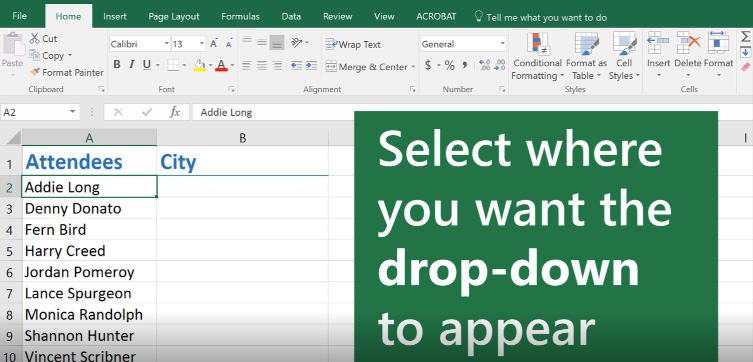Image resolution: width=753 pixels, height=362 pixels.
Task: Activate the Format Painter brush
Action: tap(67, 72)
